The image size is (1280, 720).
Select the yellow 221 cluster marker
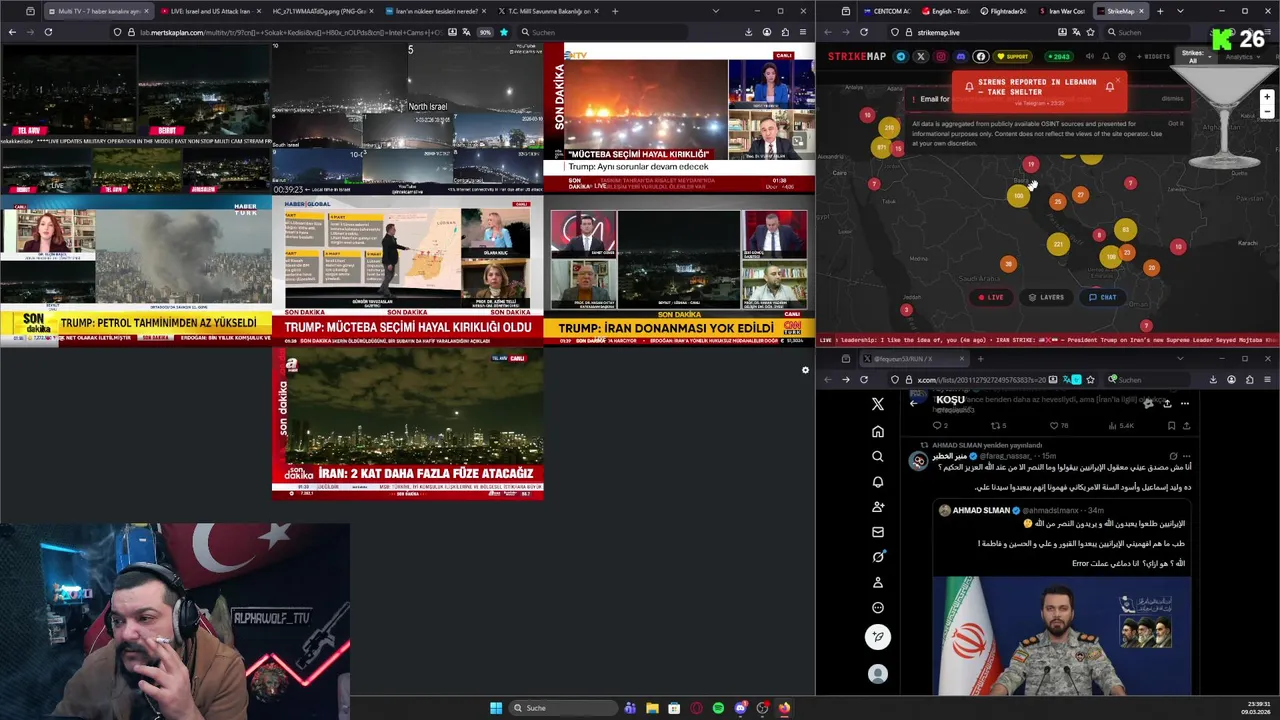click(1059, 244)
